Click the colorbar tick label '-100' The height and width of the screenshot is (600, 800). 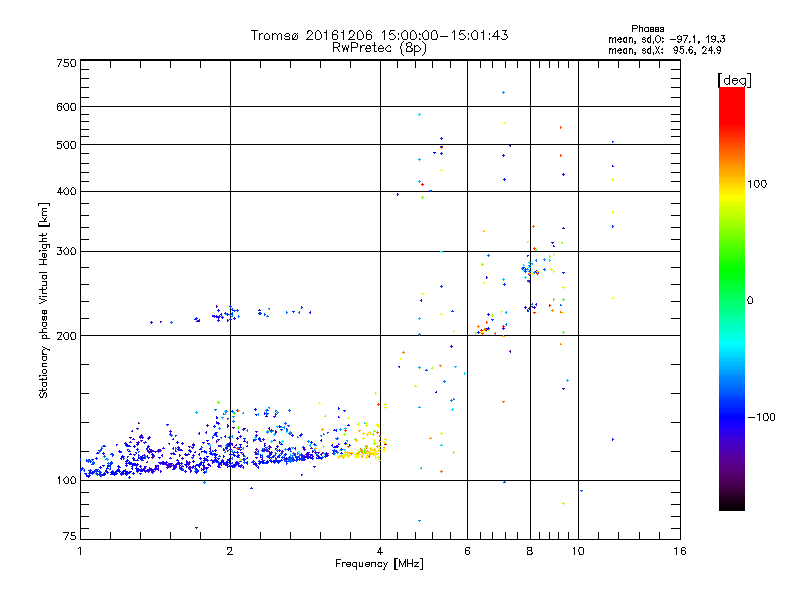coord(761,417)
